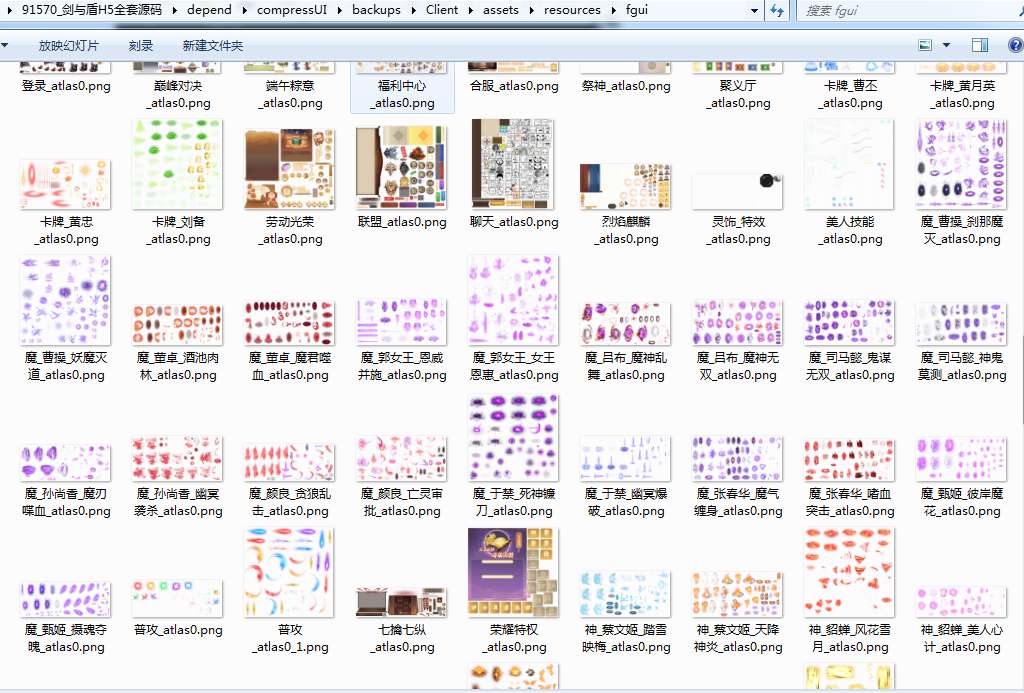Screen dimensions: 1024x693
Task: Select the '普攻_atlas0_1.png' file icon
Action: click(290, 573)
